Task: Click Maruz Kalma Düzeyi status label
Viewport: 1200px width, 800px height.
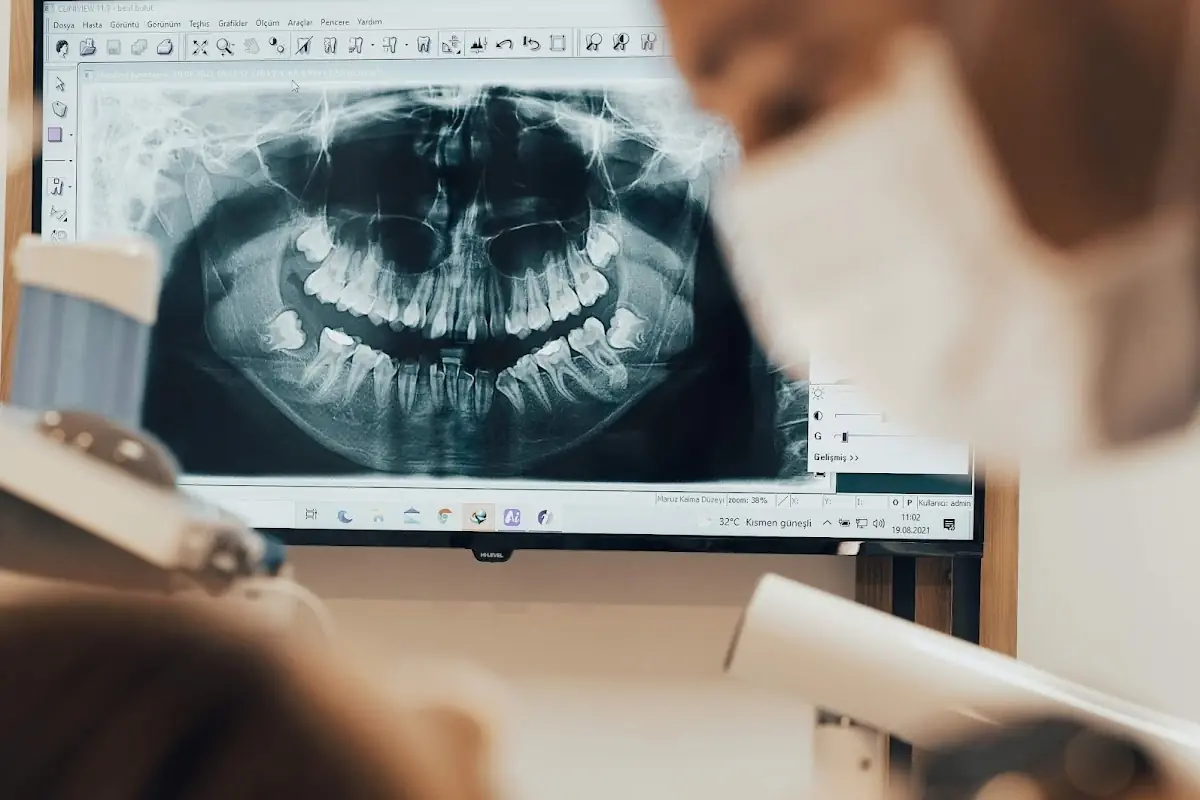Action: pyautogui.click(x=691, y=500)
